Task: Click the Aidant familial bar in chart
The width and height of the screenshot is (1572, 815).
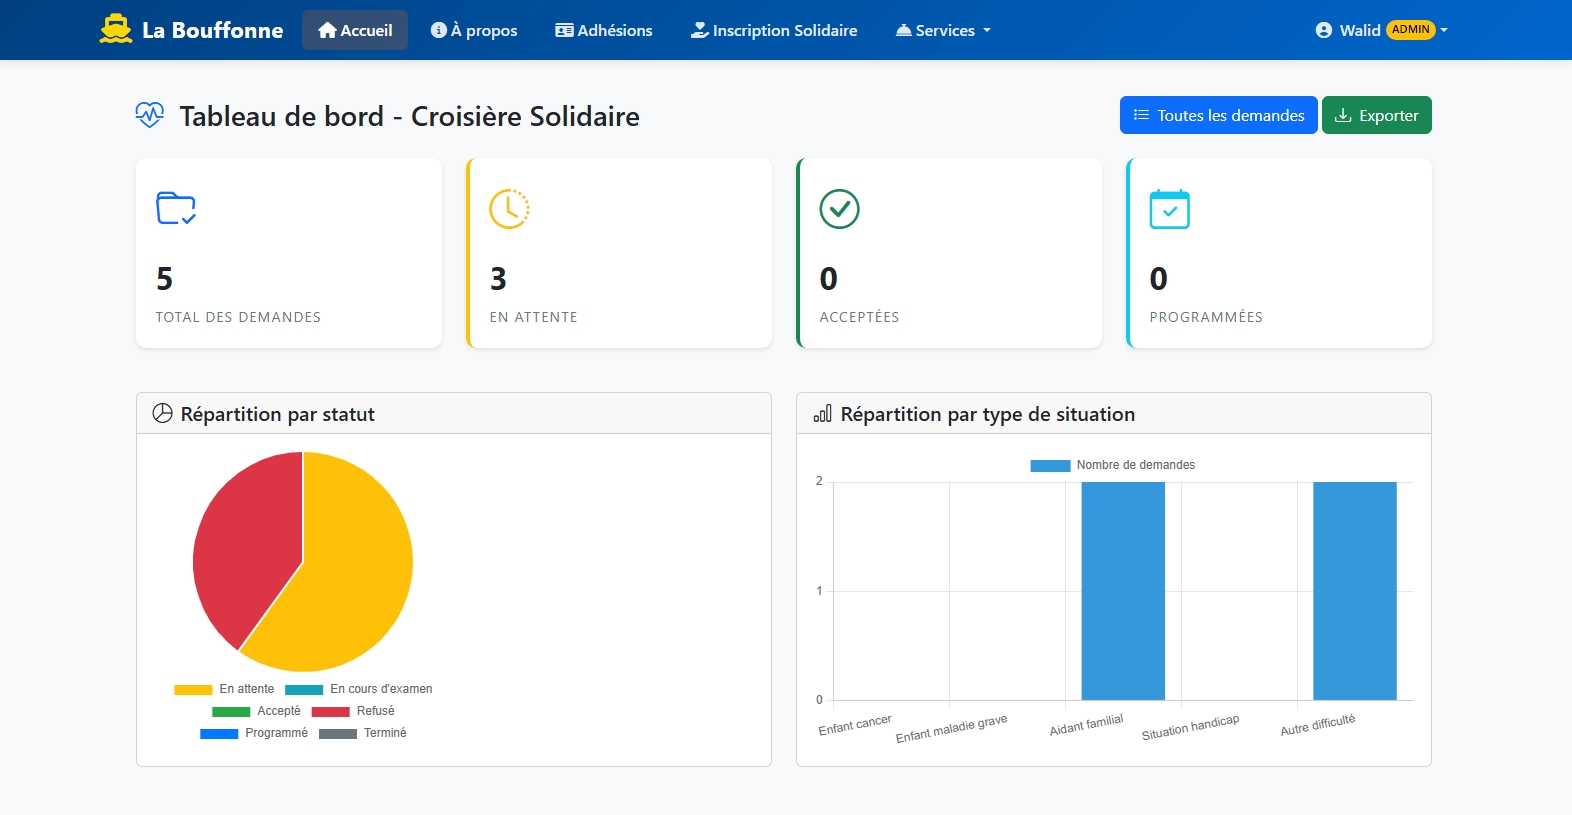Action: [x=1122, y=590]
